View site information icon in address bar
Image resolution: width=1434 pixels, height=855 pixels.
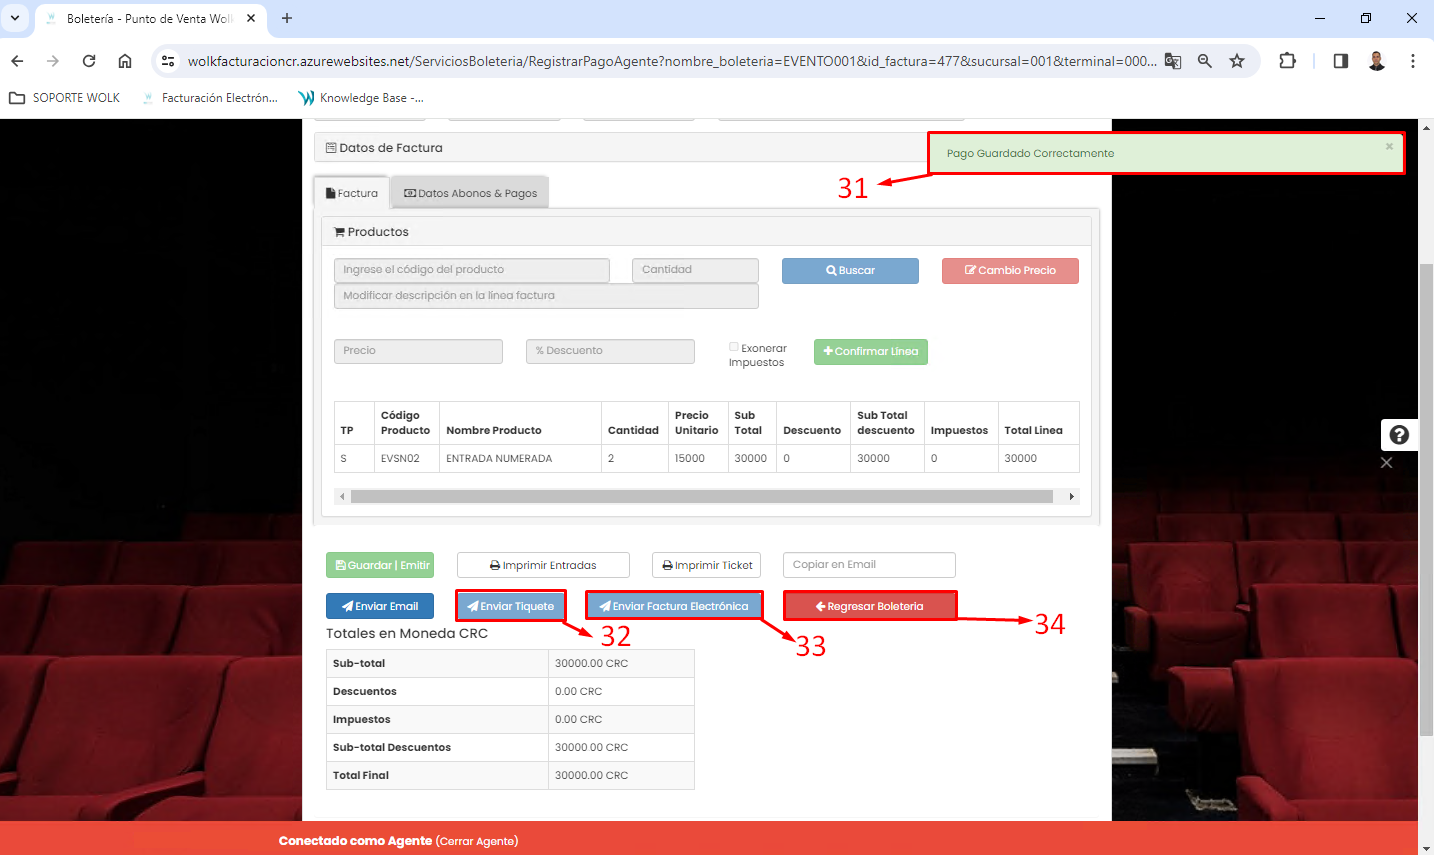[168, 61]
